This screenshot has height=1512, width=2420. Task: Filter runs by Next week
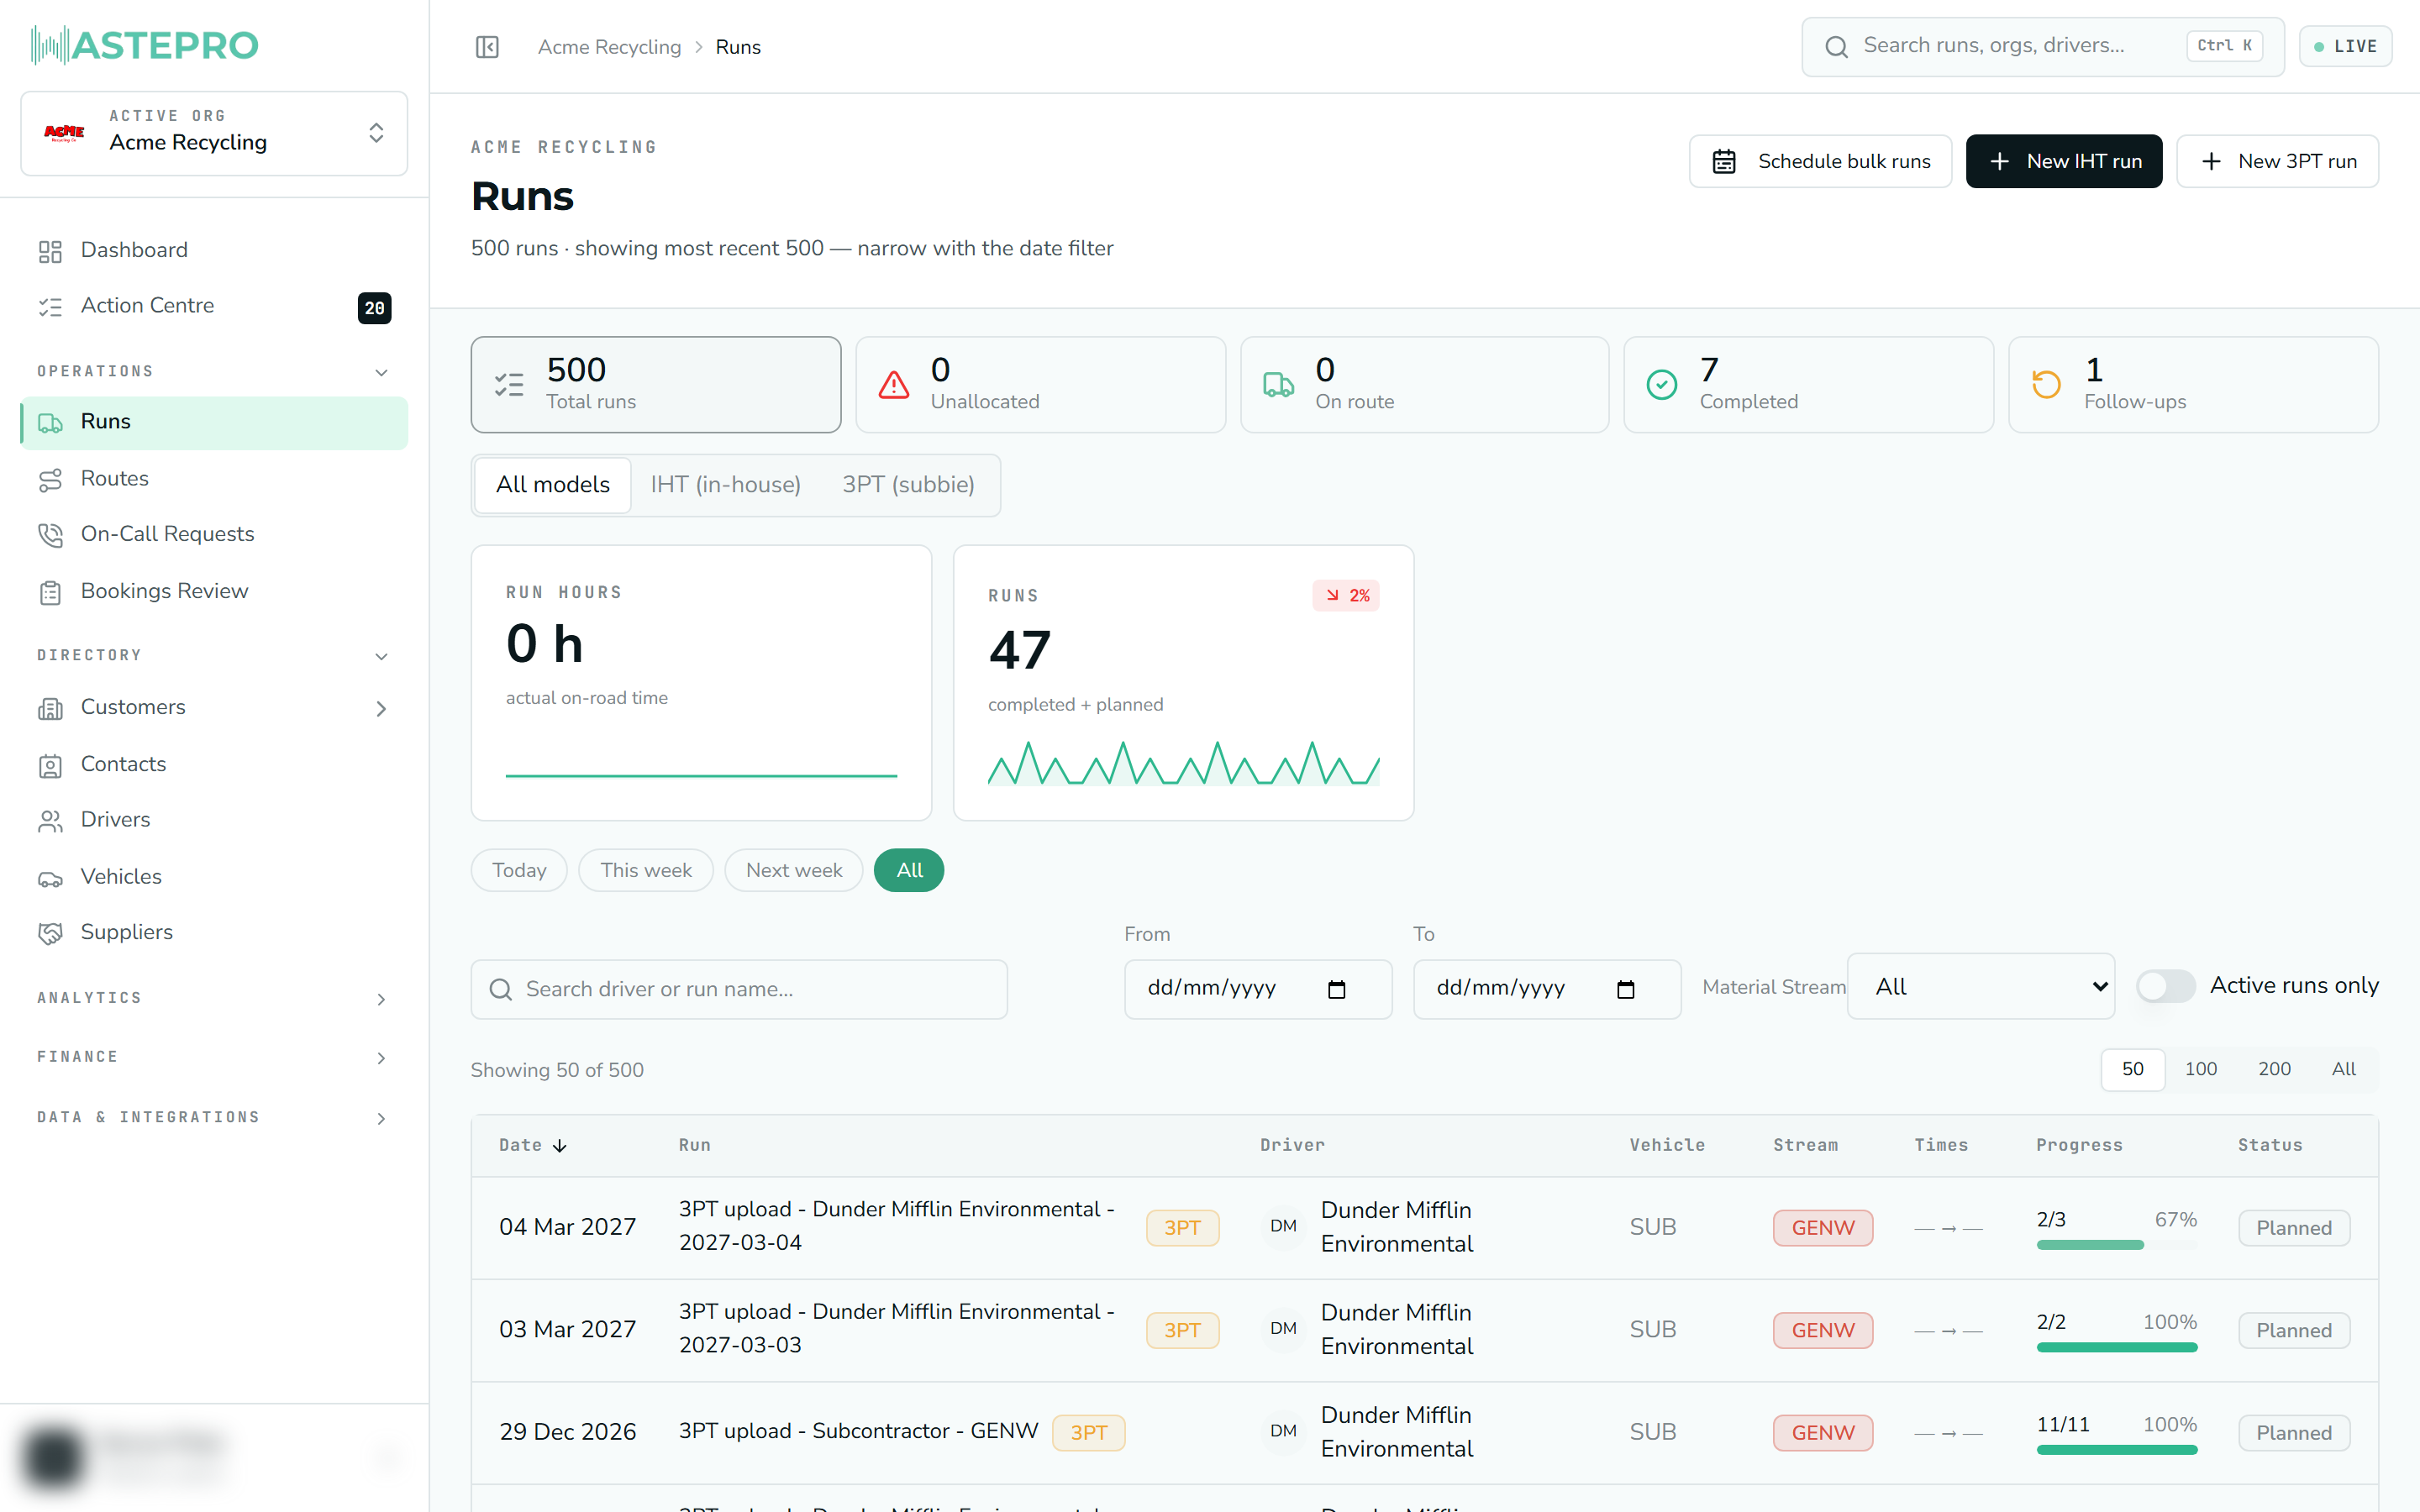point(794,870)
